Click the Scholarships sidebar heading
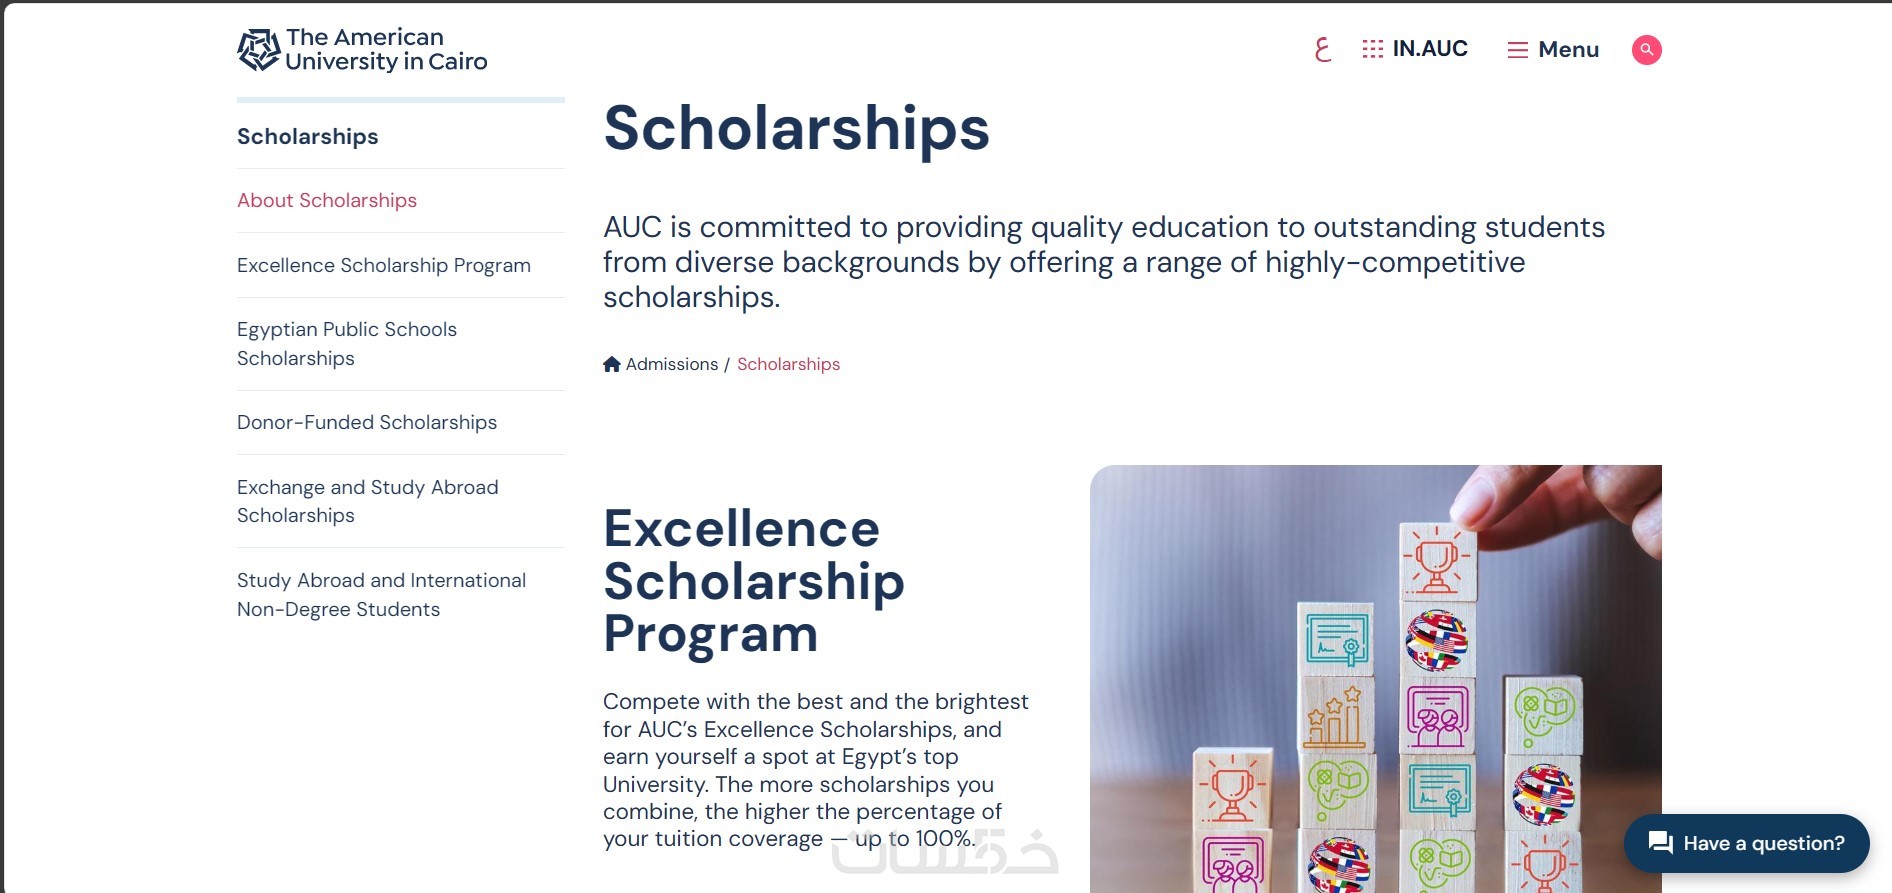This screenshot has width=1892, height=893. click(x=308, y=136)
